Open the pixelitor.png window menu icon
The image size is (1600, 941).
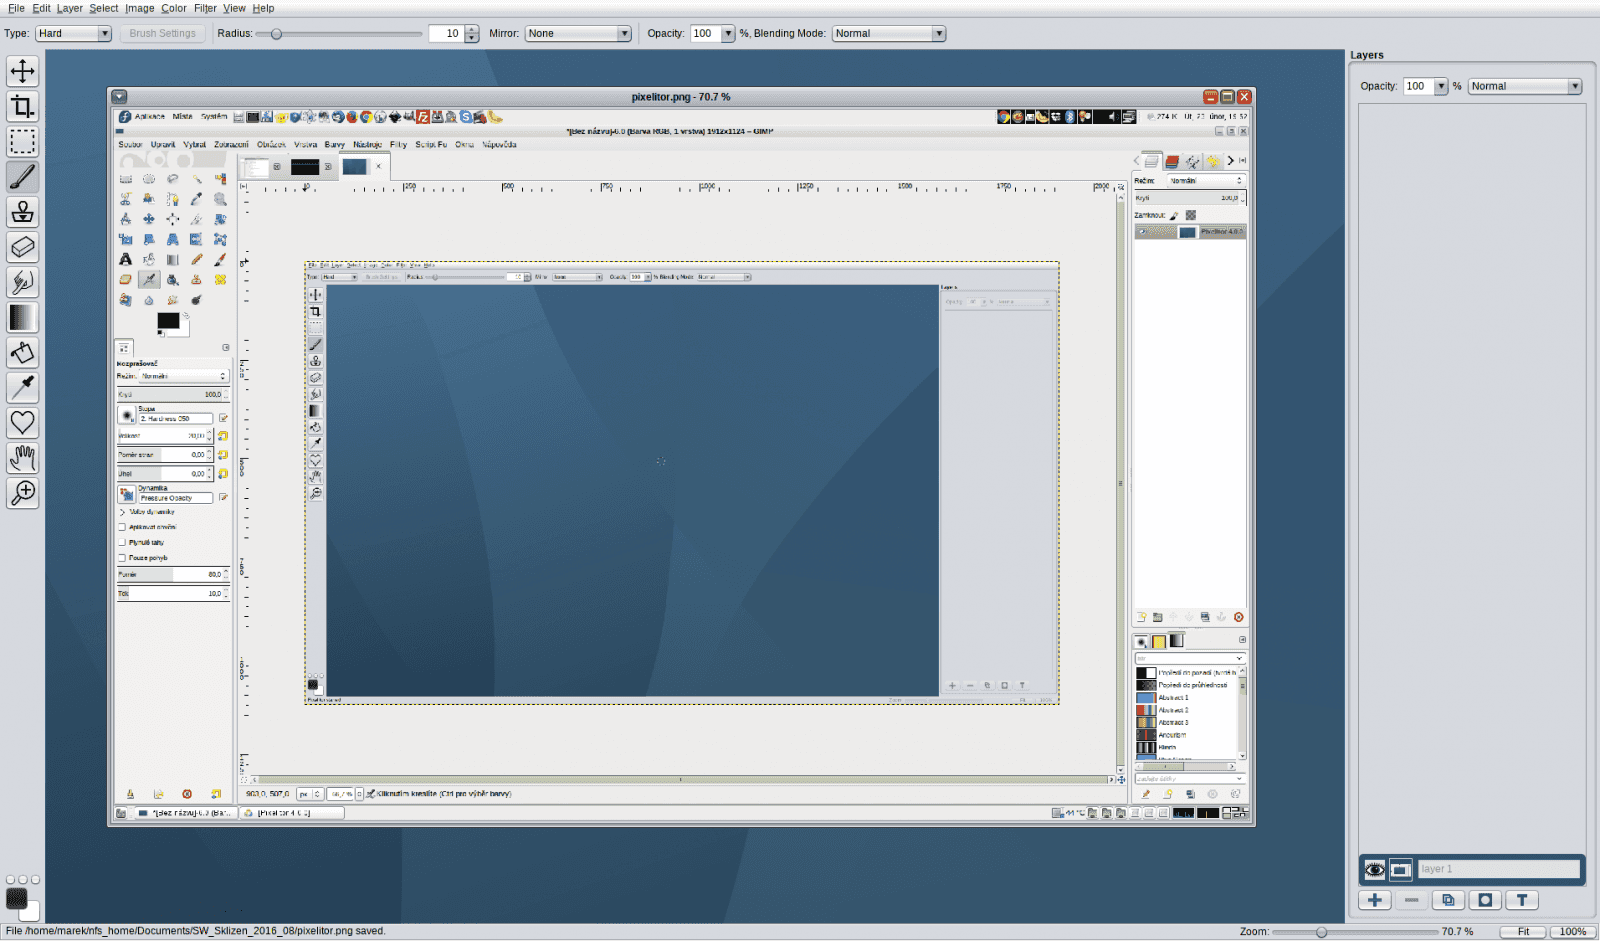[x=119, y=97]
